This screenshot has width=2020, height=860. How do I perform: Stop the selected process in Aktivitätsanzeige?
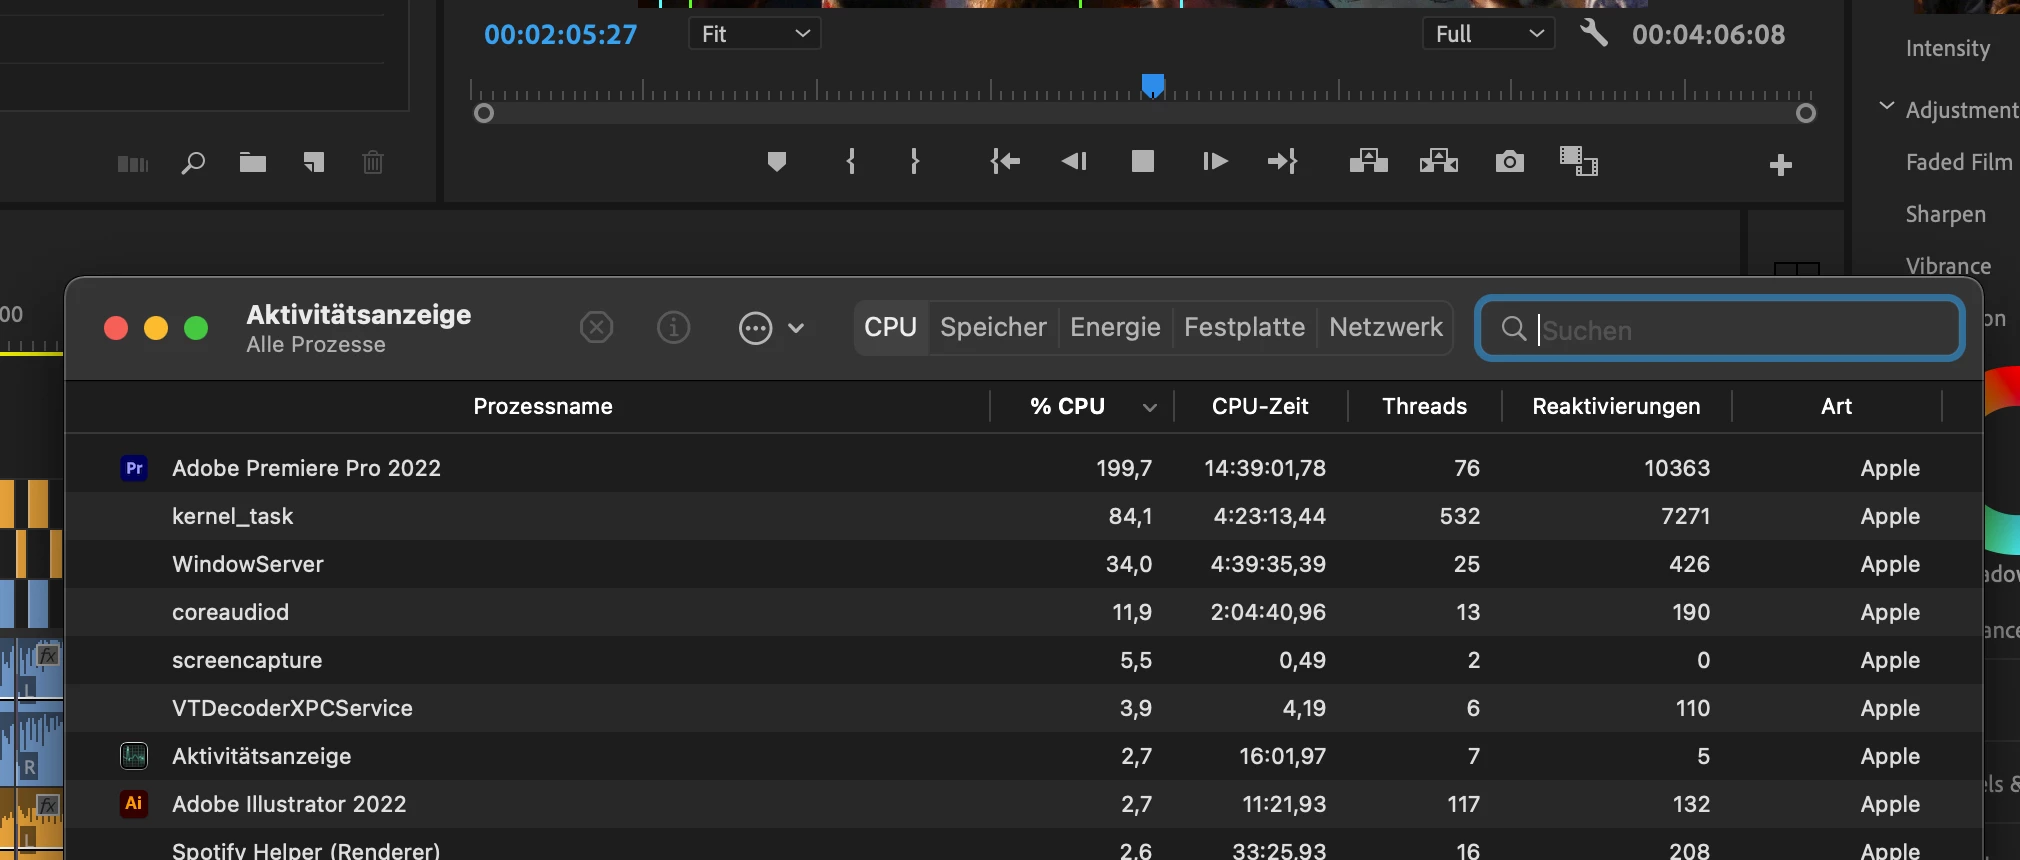596,327
